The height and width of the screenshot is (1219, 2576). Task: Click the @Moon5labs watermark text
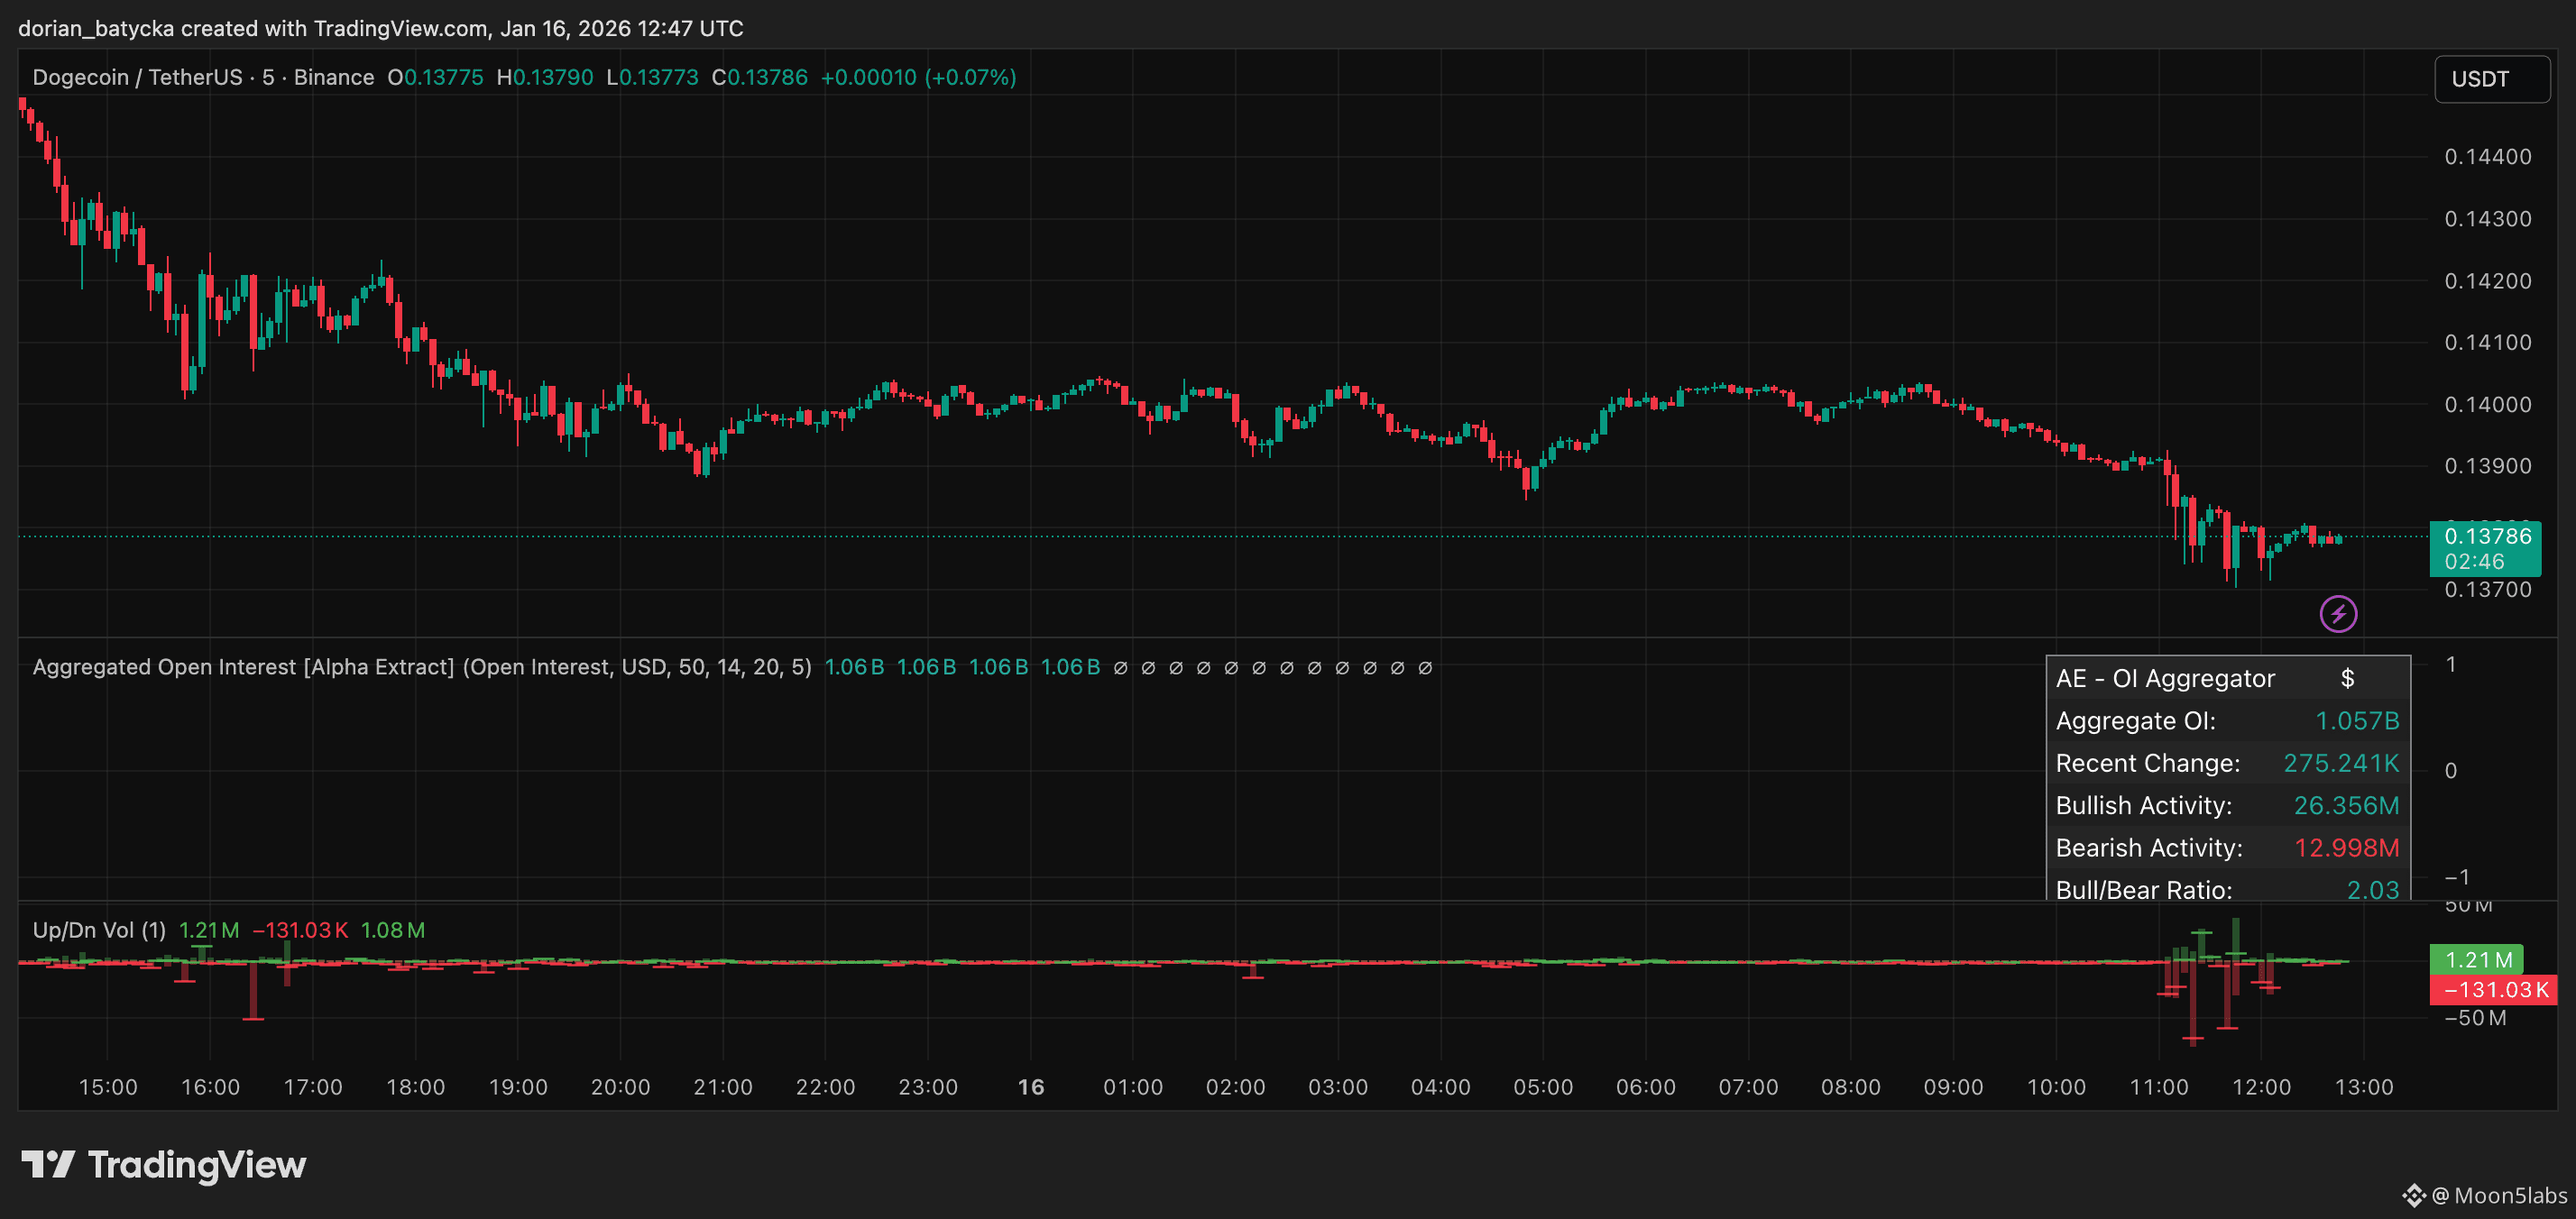coord(2500,1195)
